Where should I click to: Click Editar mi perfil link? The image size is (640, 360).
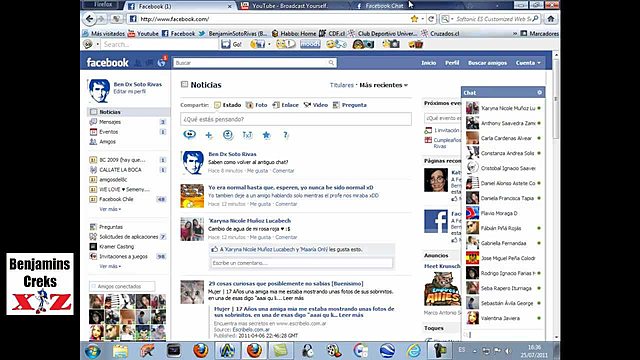coord(129,91)
